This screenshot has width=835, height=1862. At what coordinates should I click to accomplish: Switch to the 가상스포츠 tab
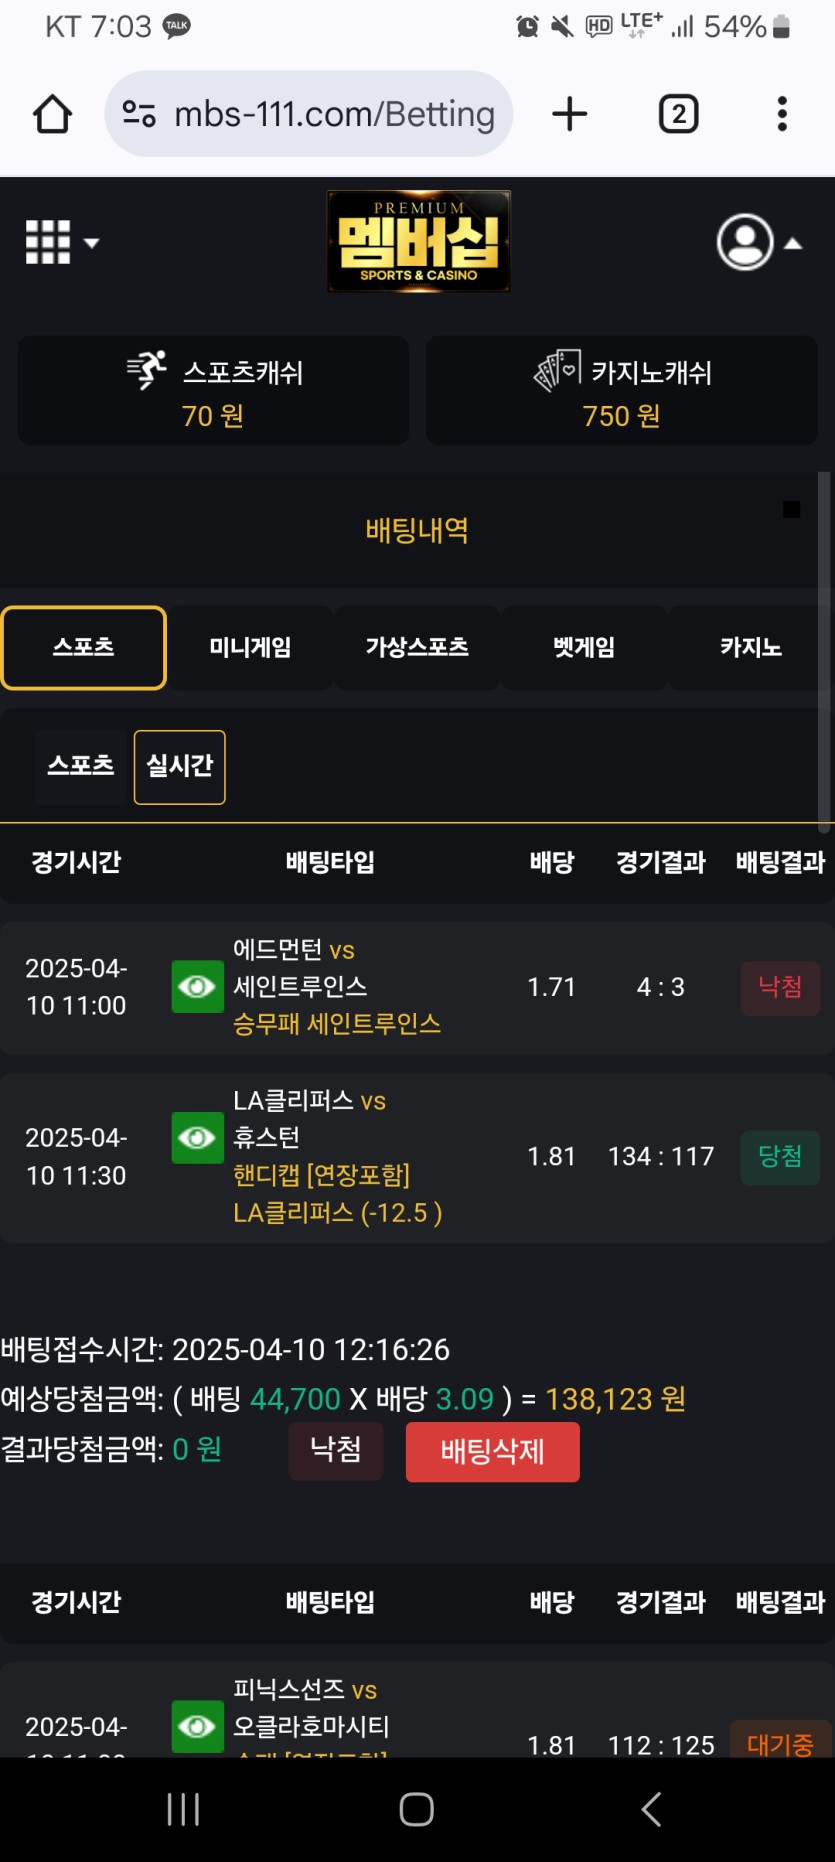pos(417,648)
